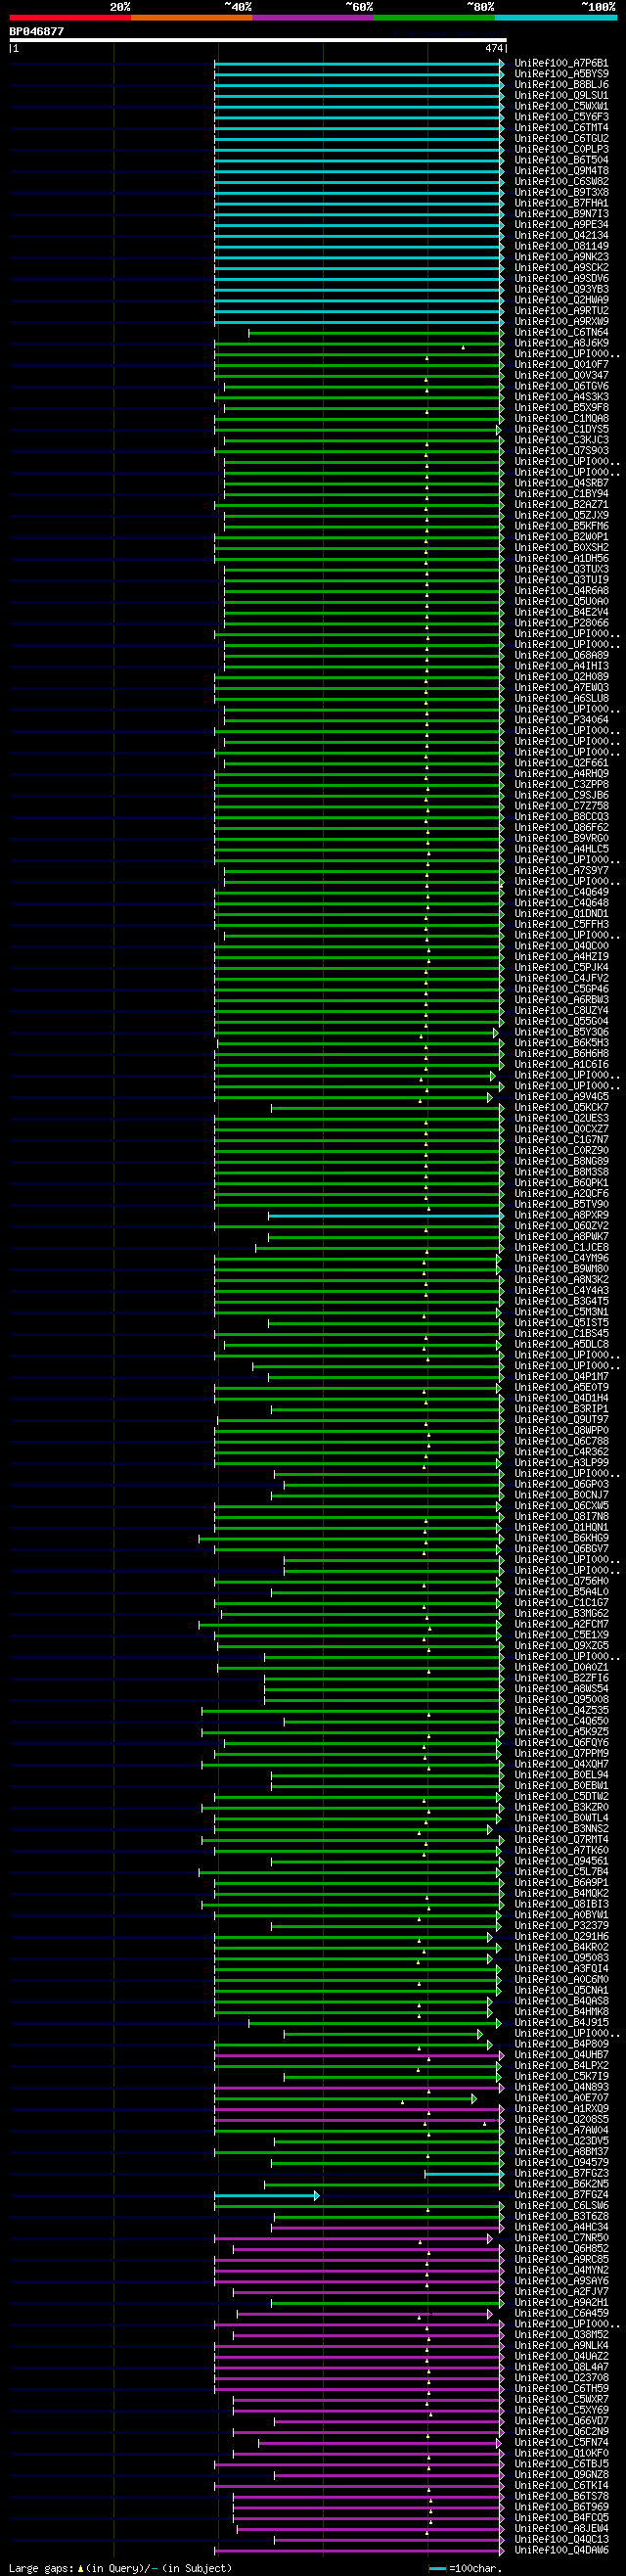Select UniRef100_O23708 label
The width and height of the screenshot is (626, 2576).
(561, 2378)
